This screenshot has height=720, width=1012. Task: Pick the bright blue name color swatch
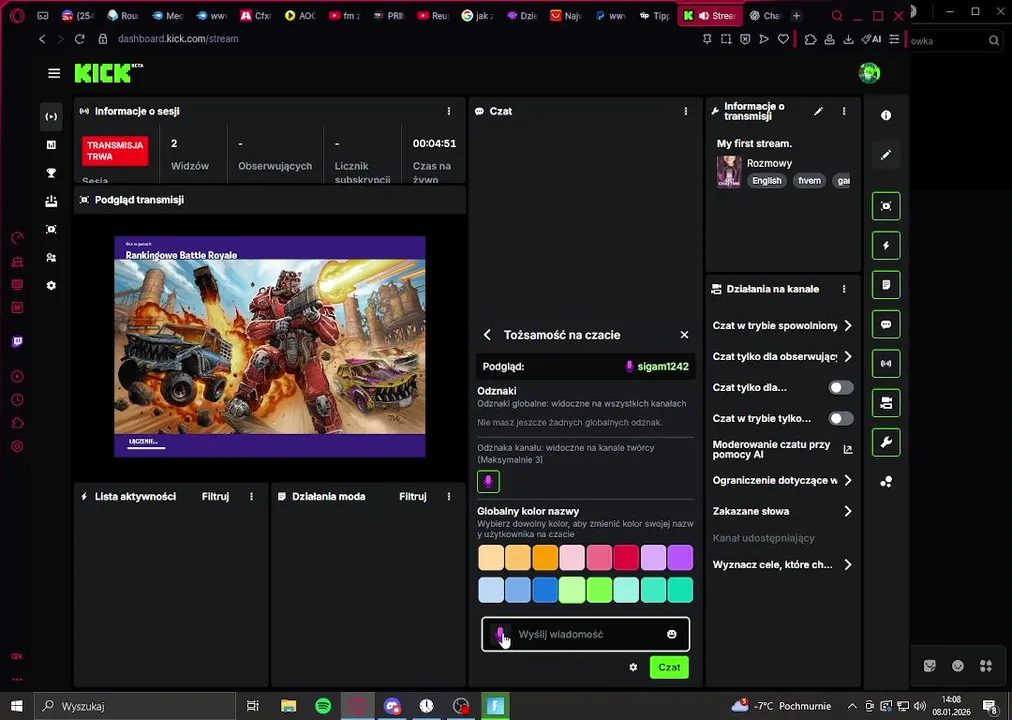[x=545, y=590]
